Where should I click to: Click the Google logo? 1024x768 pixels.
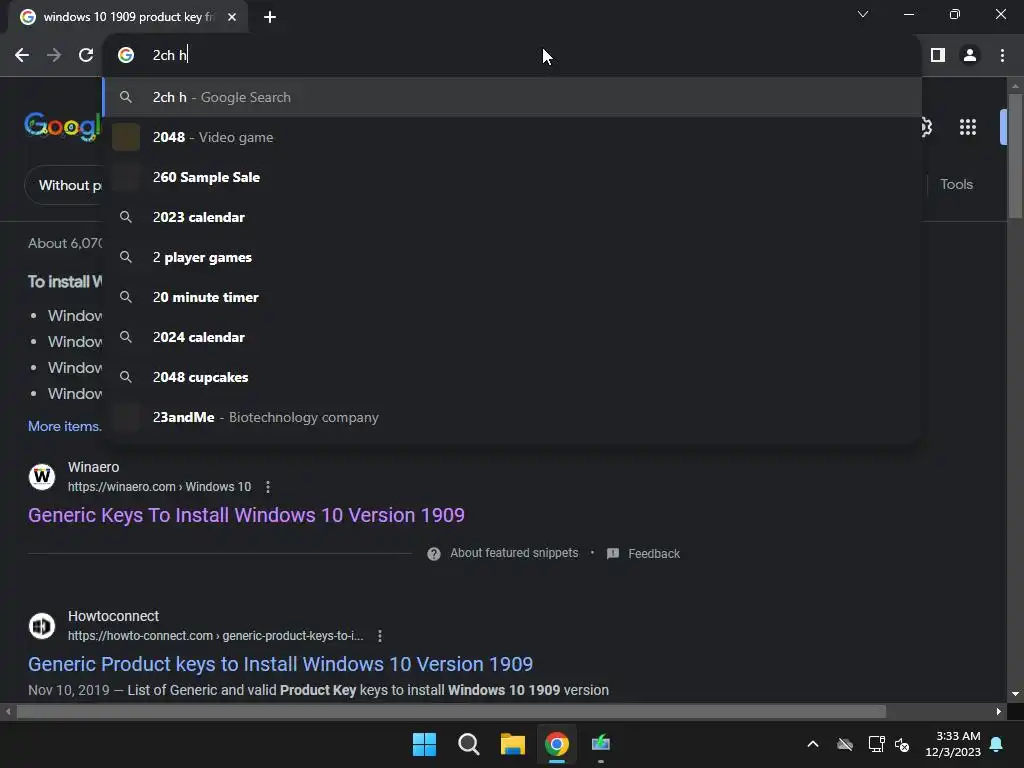click(63, 126)
